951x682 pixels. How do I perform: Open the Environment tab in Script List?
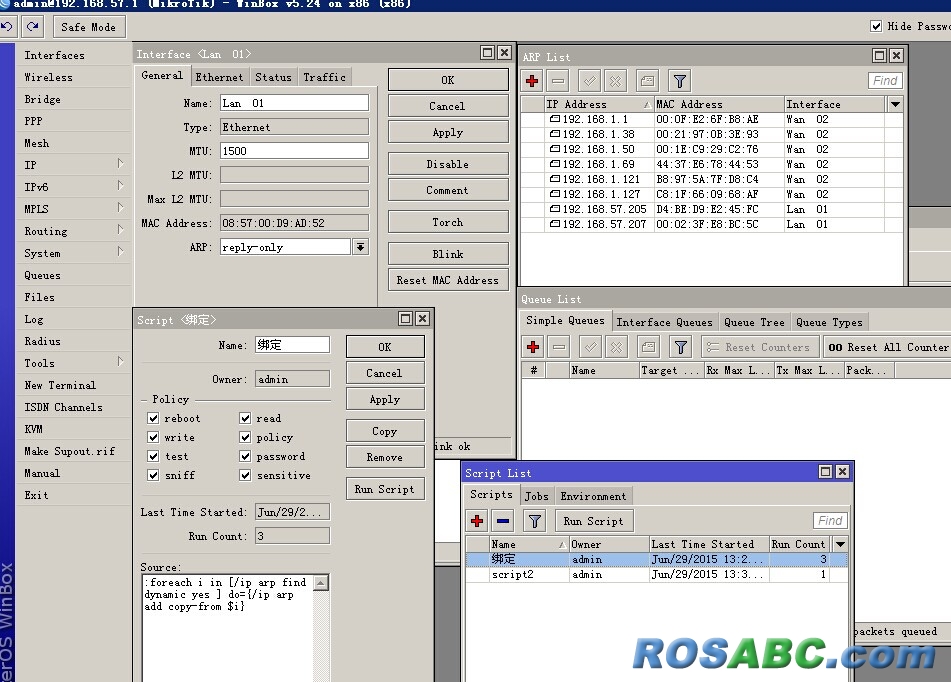pyautogui.click(x=593, y=496)
